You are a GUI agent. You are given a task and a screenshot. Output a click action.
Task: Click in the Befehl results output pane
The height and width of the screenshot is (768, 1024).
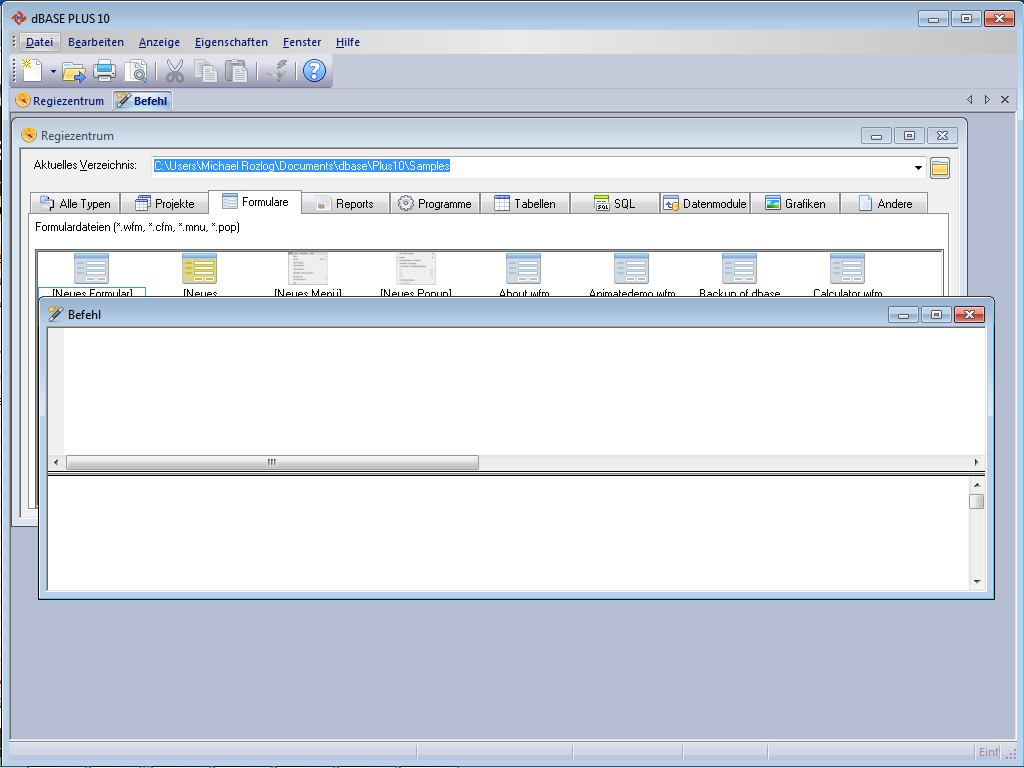(508, 534)
